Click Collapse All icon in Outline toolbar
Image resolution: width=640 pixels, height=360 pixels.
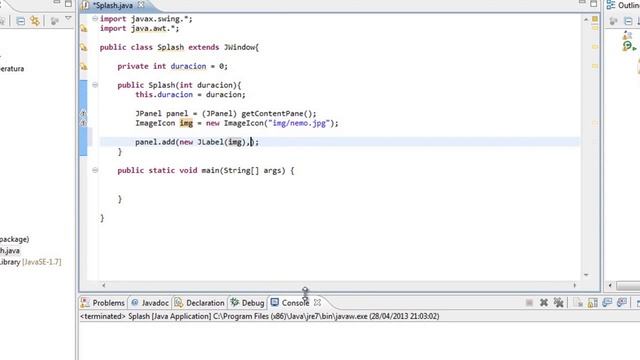[628, 21]
